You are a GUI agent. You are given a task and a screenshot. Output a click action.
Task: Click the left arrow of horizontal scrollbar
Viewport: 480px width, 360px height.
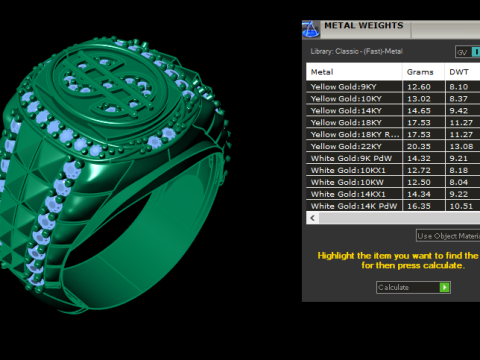tap(312, 218)
